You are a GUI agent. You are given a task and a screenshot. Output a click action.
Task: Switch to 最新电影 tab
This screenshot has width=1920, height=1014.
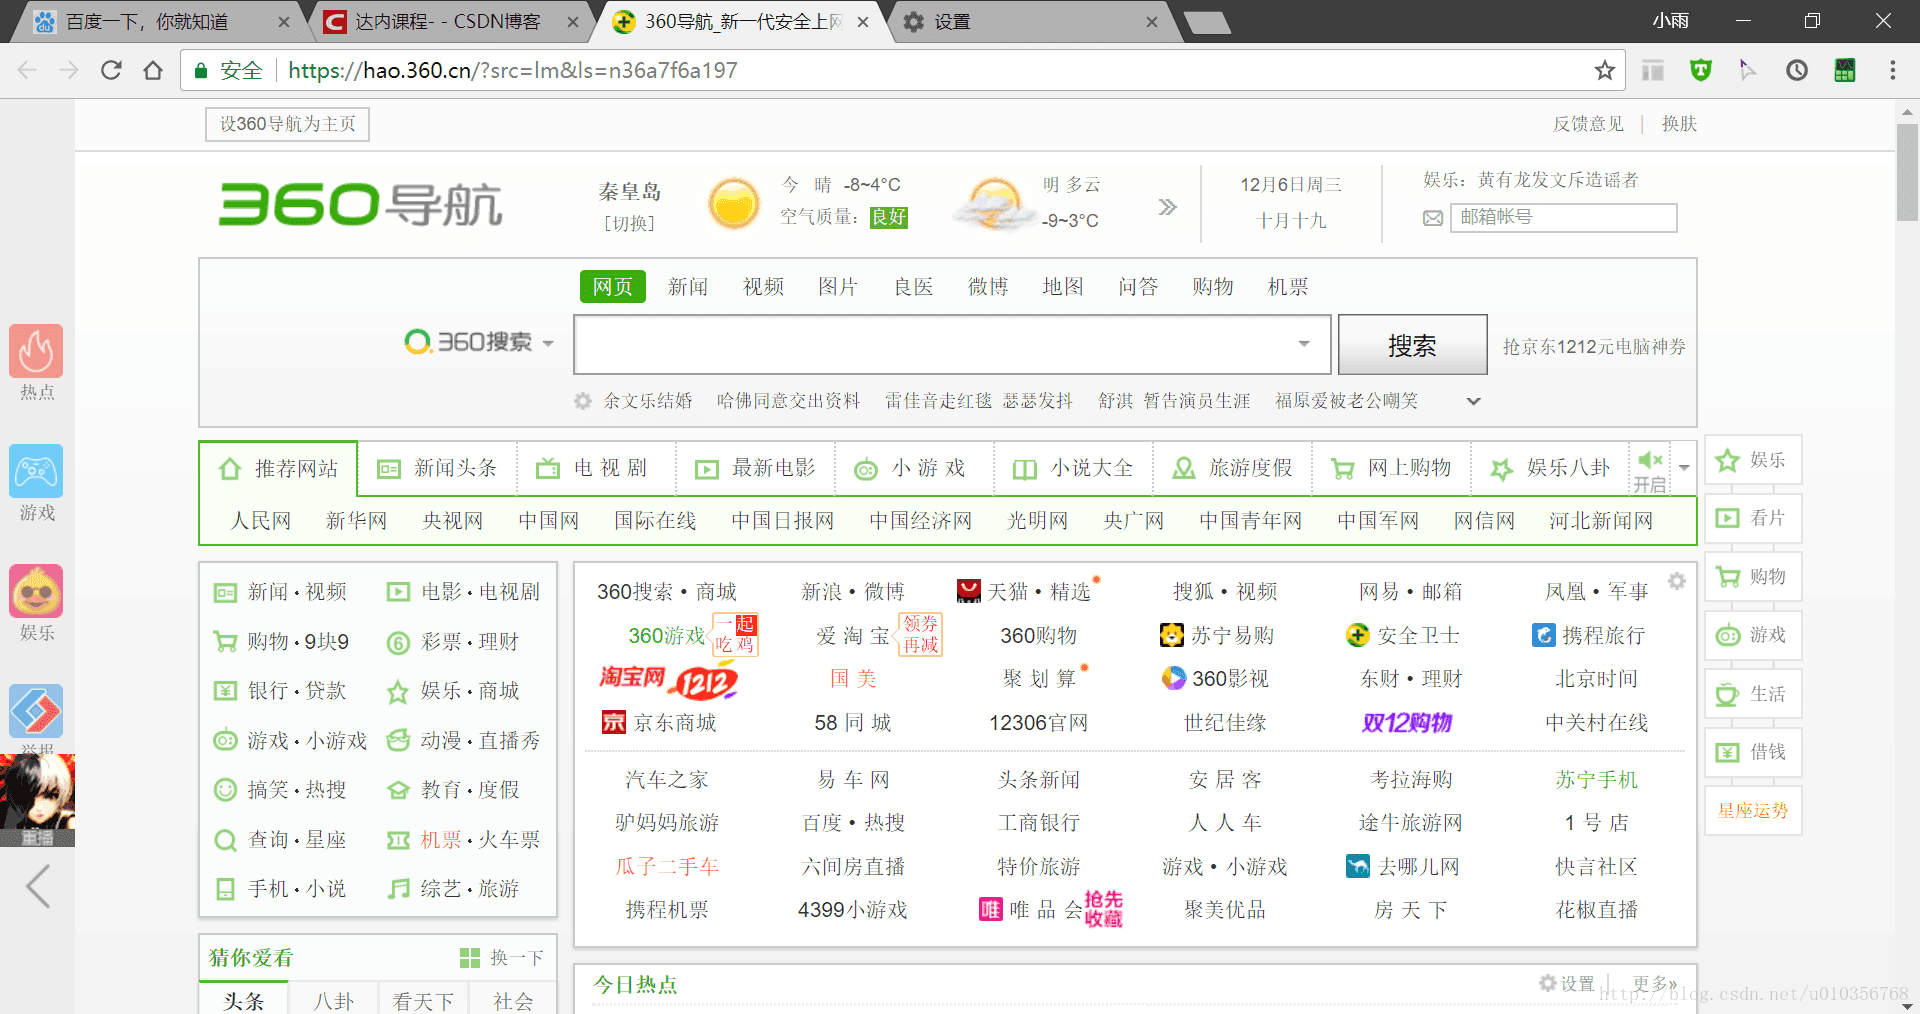[x=755, y=468]
